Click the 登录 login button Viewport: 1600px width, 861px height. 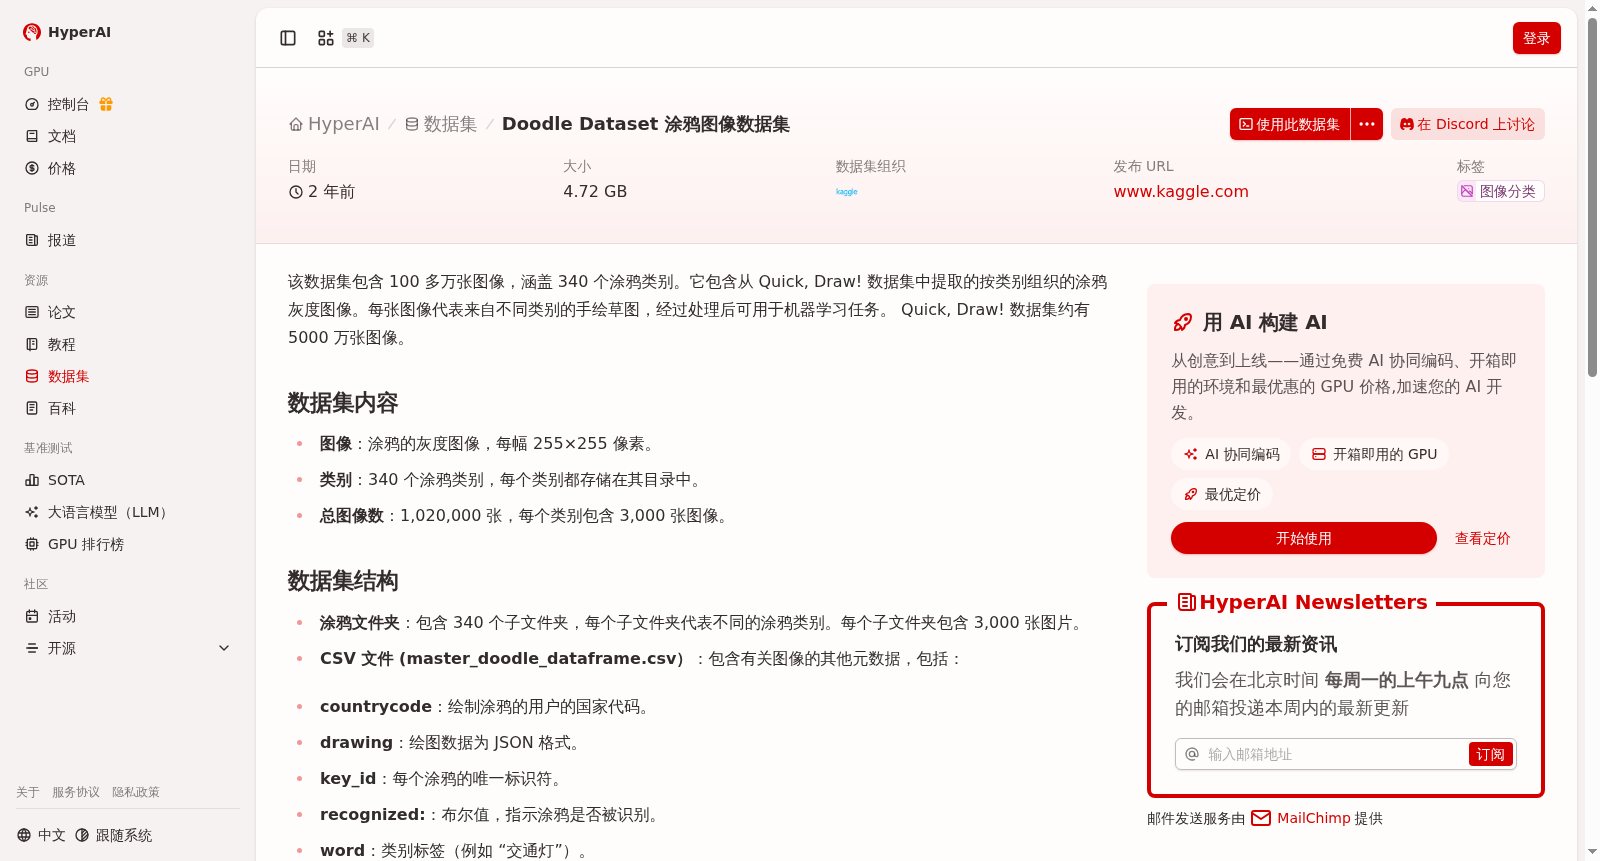point(1537,38)
